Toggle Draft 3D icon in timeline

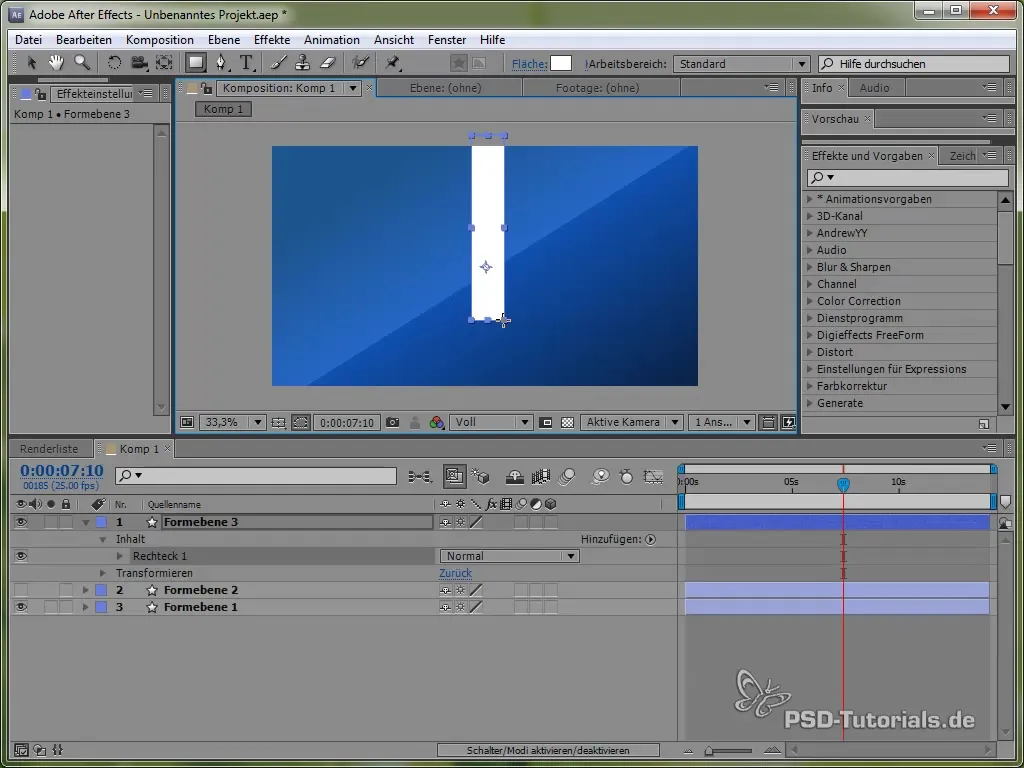(481, 477)
